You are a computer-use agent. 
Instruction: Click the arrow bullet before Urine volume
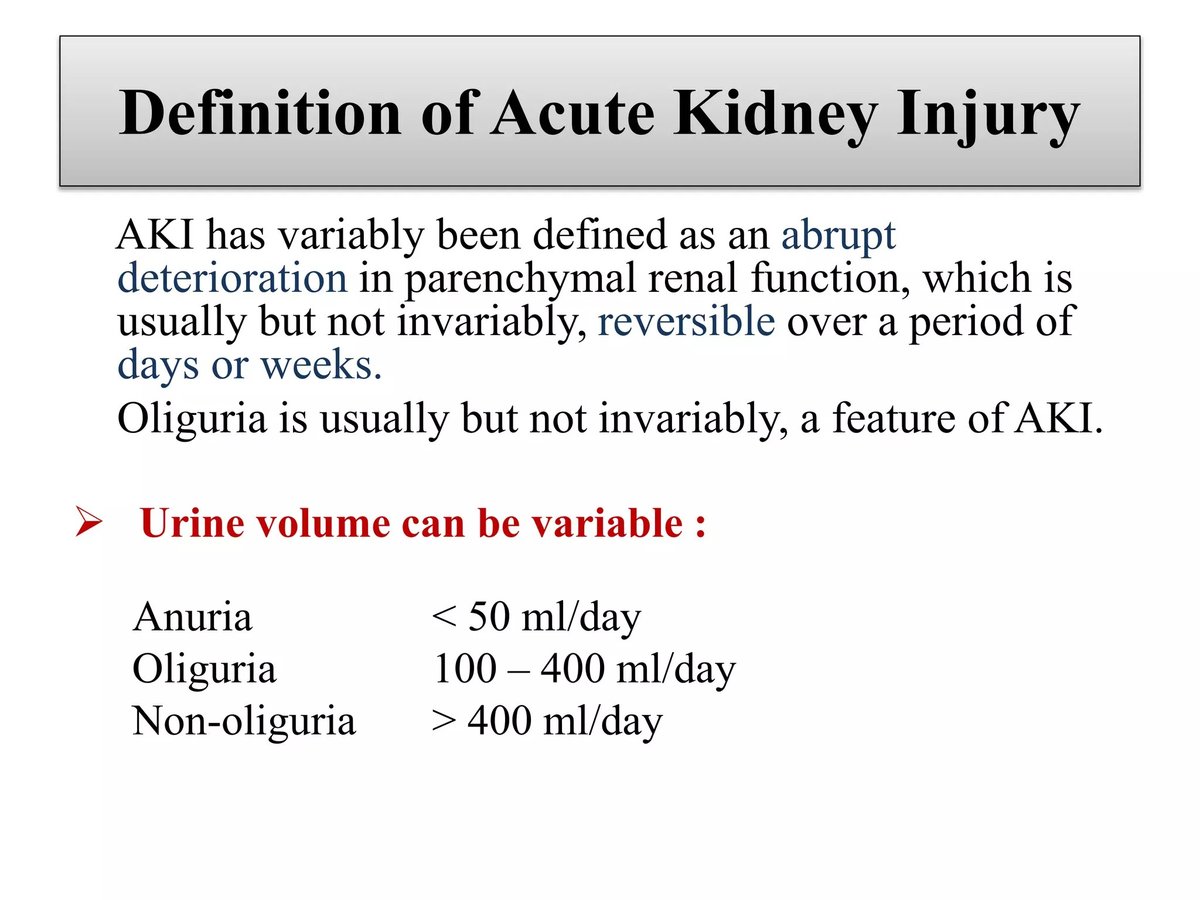(84, 524)
